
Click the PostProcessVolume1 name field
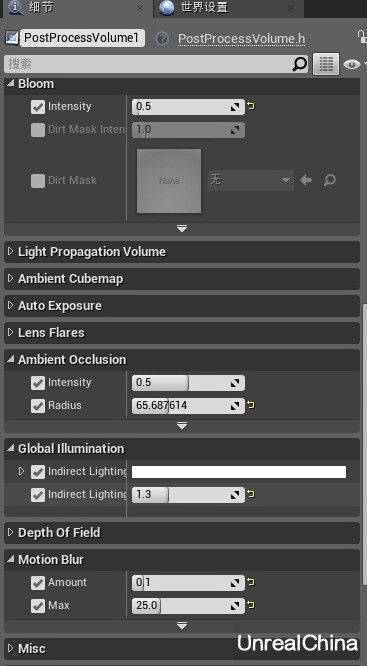point(82,38)
